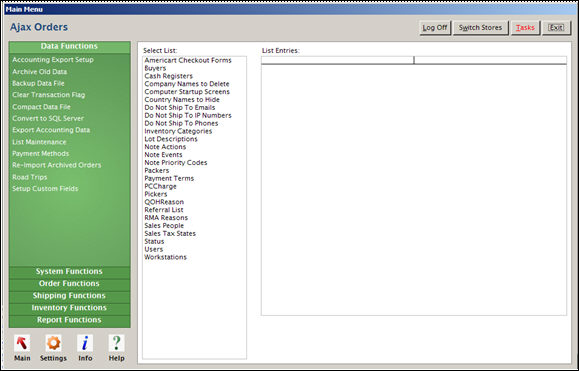The height and width of the screenshot is (371, 579).
Task: Open Compact Data File
Action: pos(41,107)
